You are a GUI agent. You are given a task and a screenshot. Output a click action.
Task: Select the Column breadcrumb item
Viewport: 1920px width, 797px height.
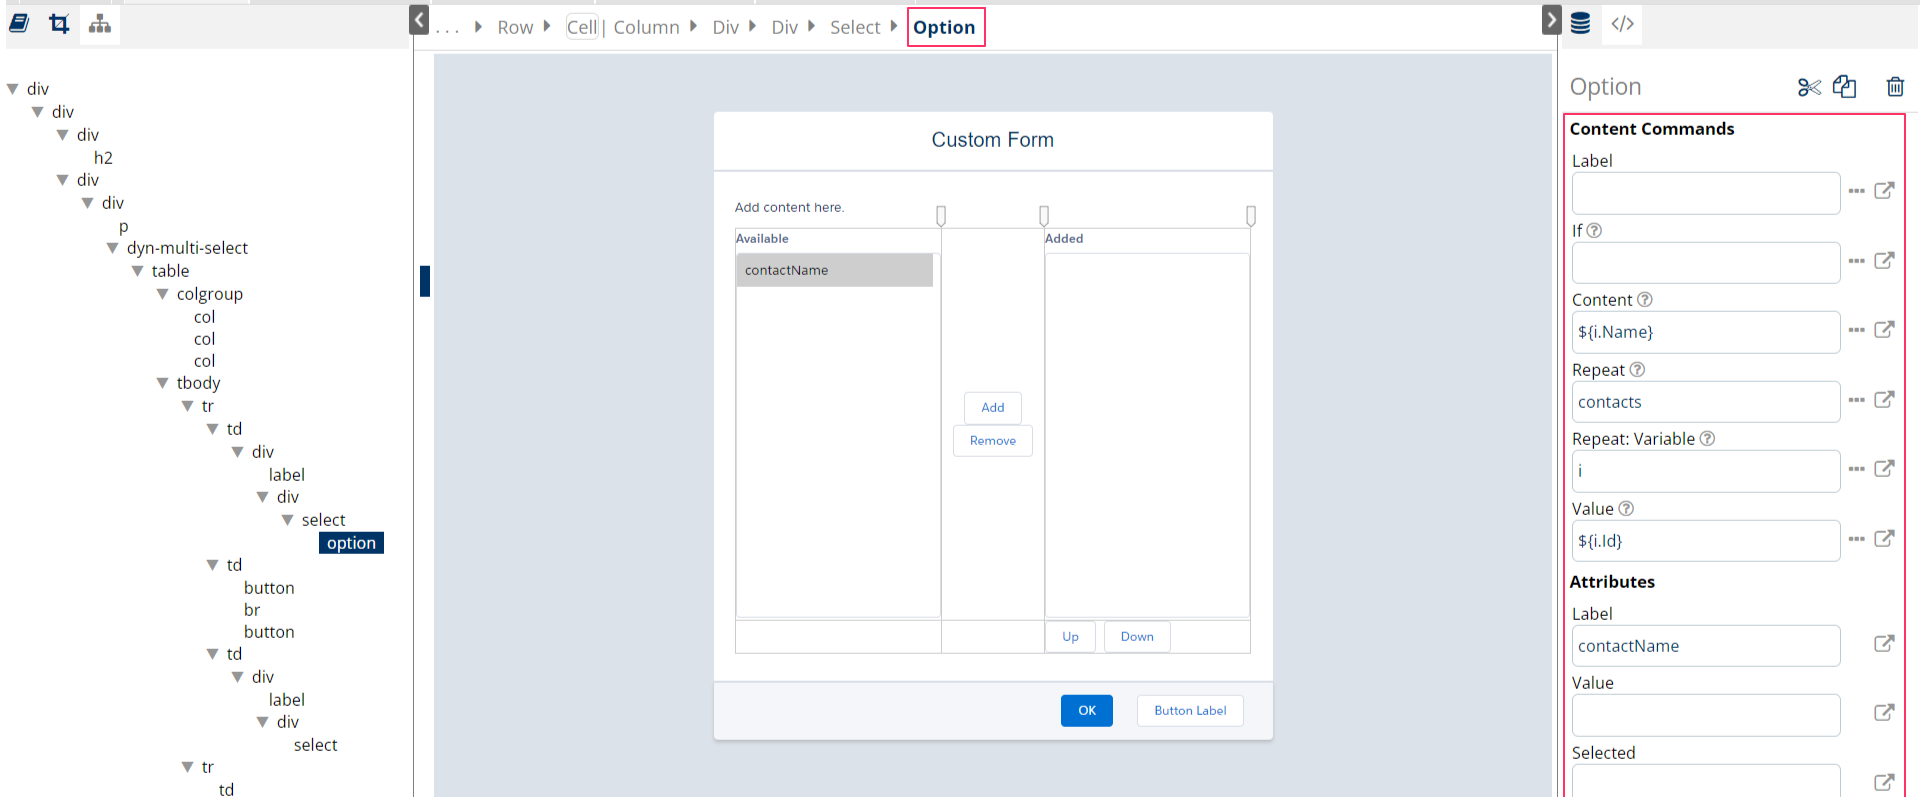point(646,28)
